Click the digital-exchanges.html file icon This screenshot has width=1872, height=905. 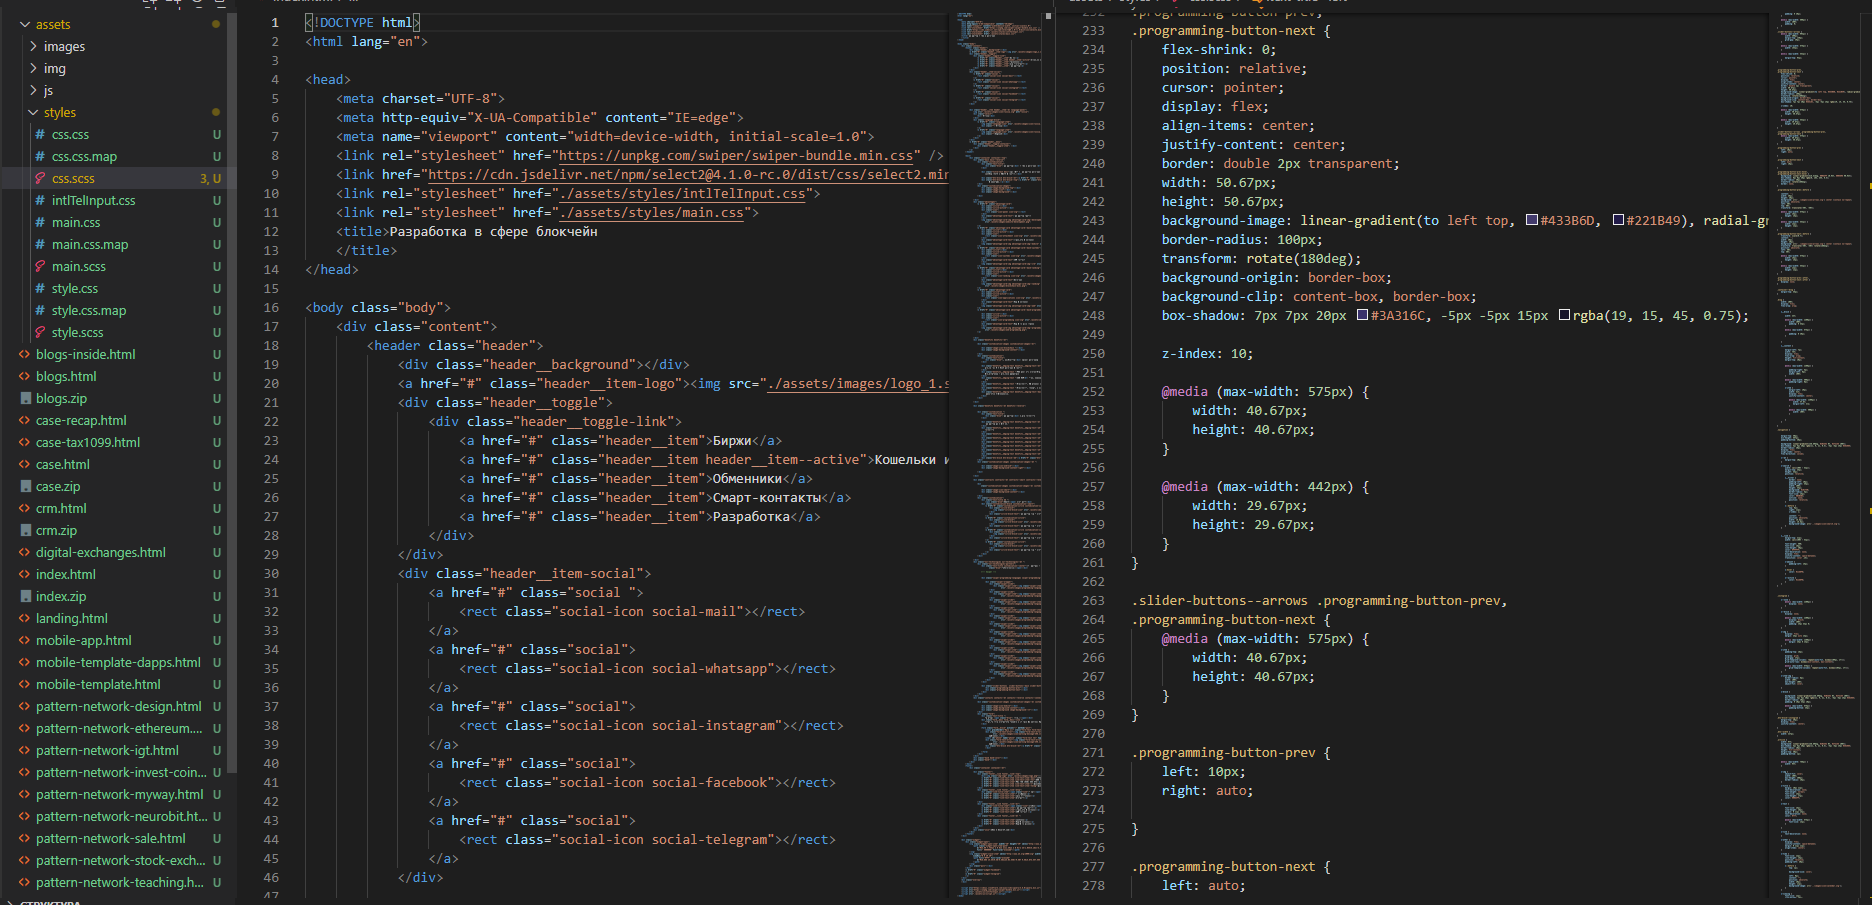tap(25, 552)
